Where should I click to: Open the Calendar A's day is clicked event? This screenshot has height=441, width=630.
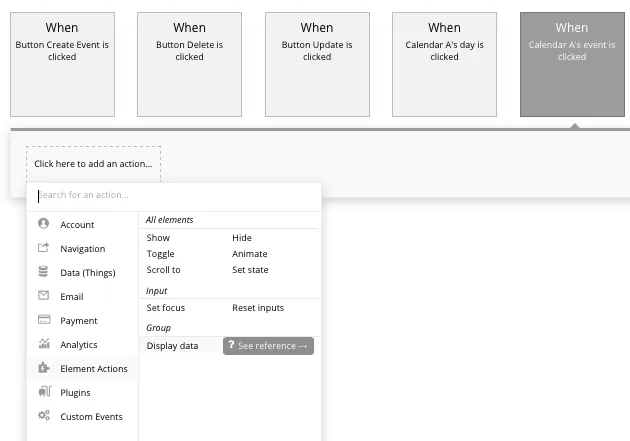(444, 64)
